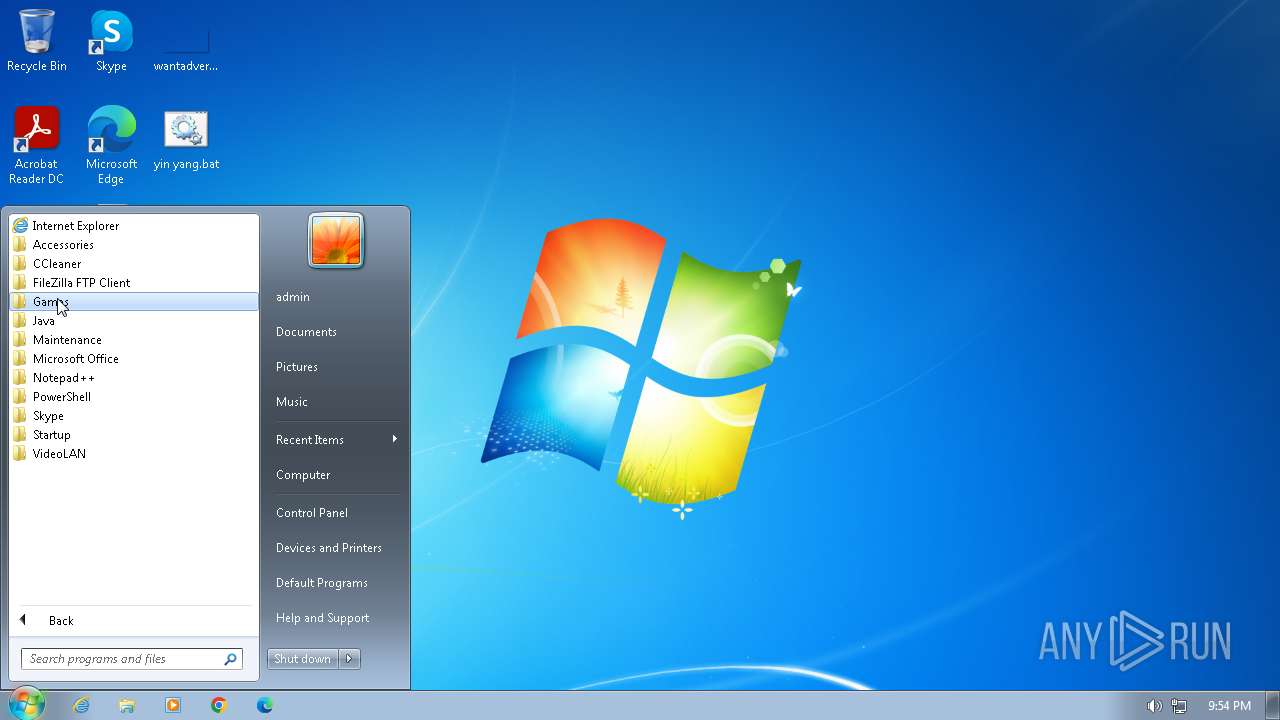Screen dimensions: 1280x720
Task: Select the Recycle Bin desktop icon
Action: (x=37, y=40)
